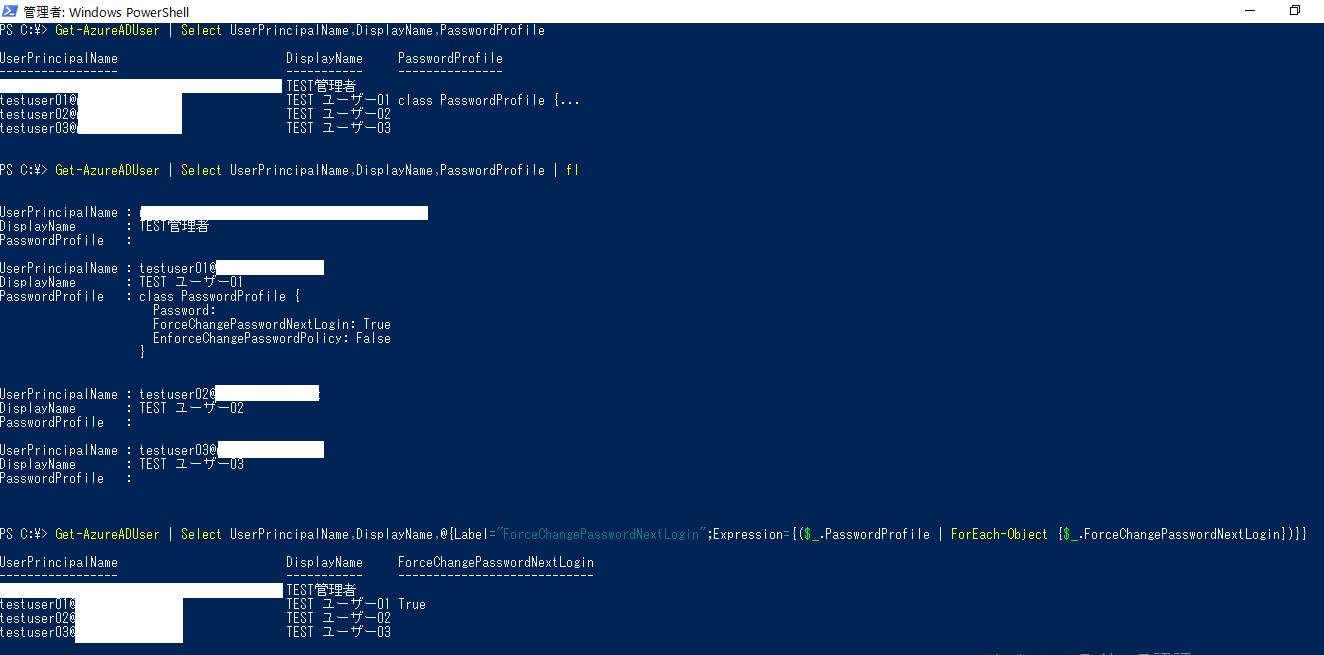Click Get-AzureADUser in the first command line

(107, 31)
